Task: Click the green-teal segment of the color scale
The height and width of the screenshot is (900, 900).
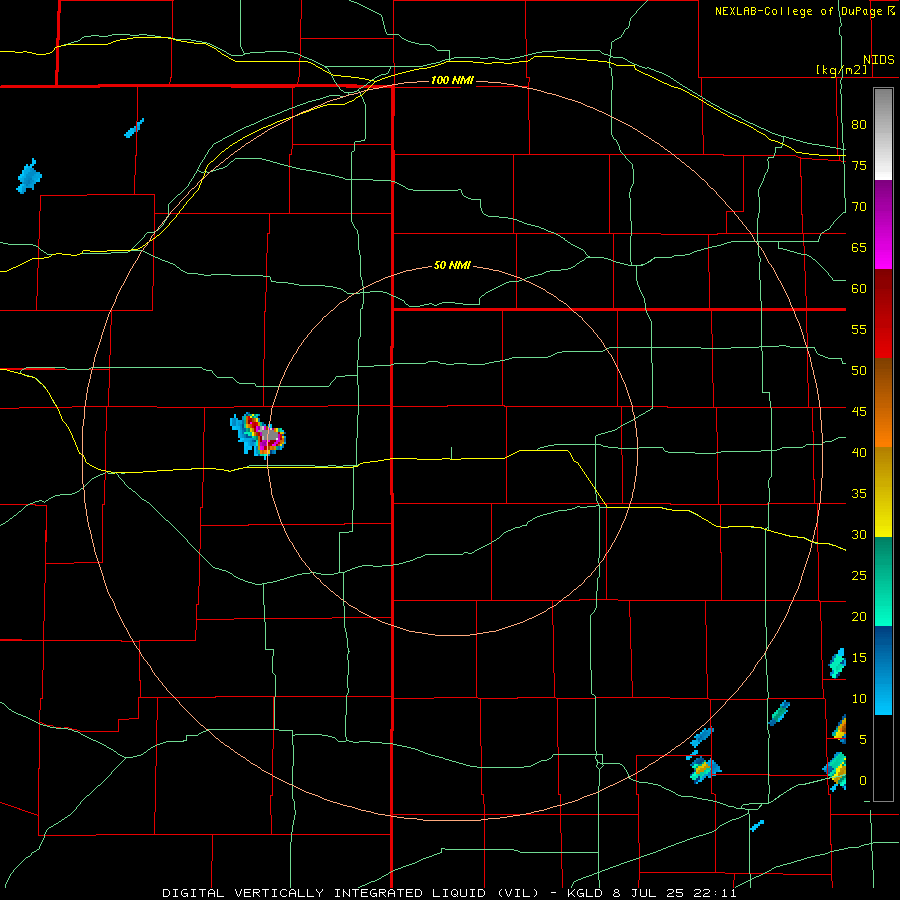Action: click(x=883, y=581)
